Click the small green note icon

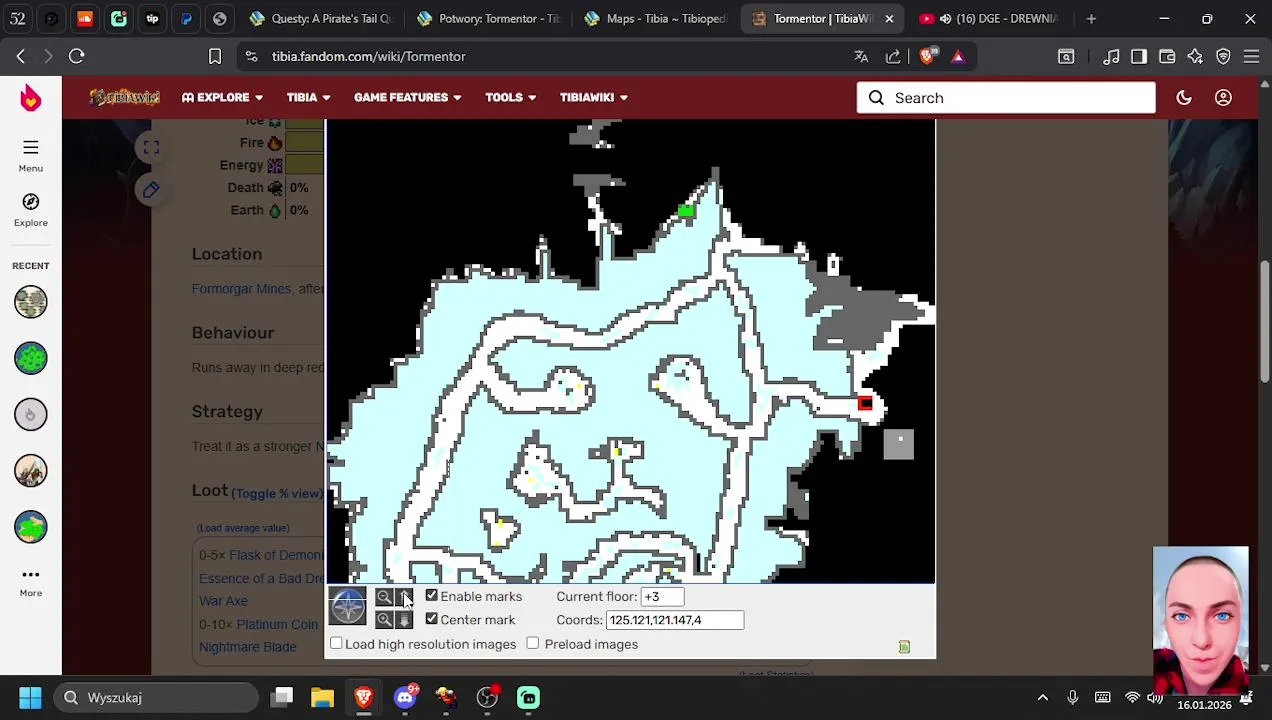904,647
